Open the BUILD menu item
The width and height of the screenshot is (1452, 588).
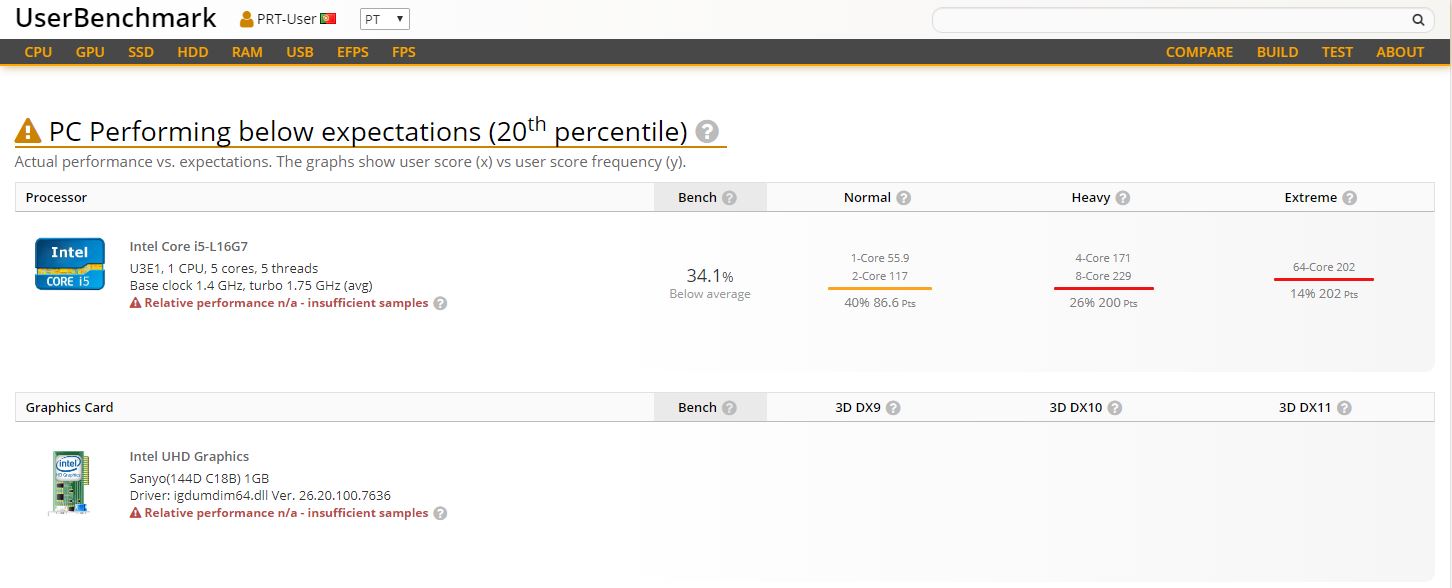(x=1277, y=52)
